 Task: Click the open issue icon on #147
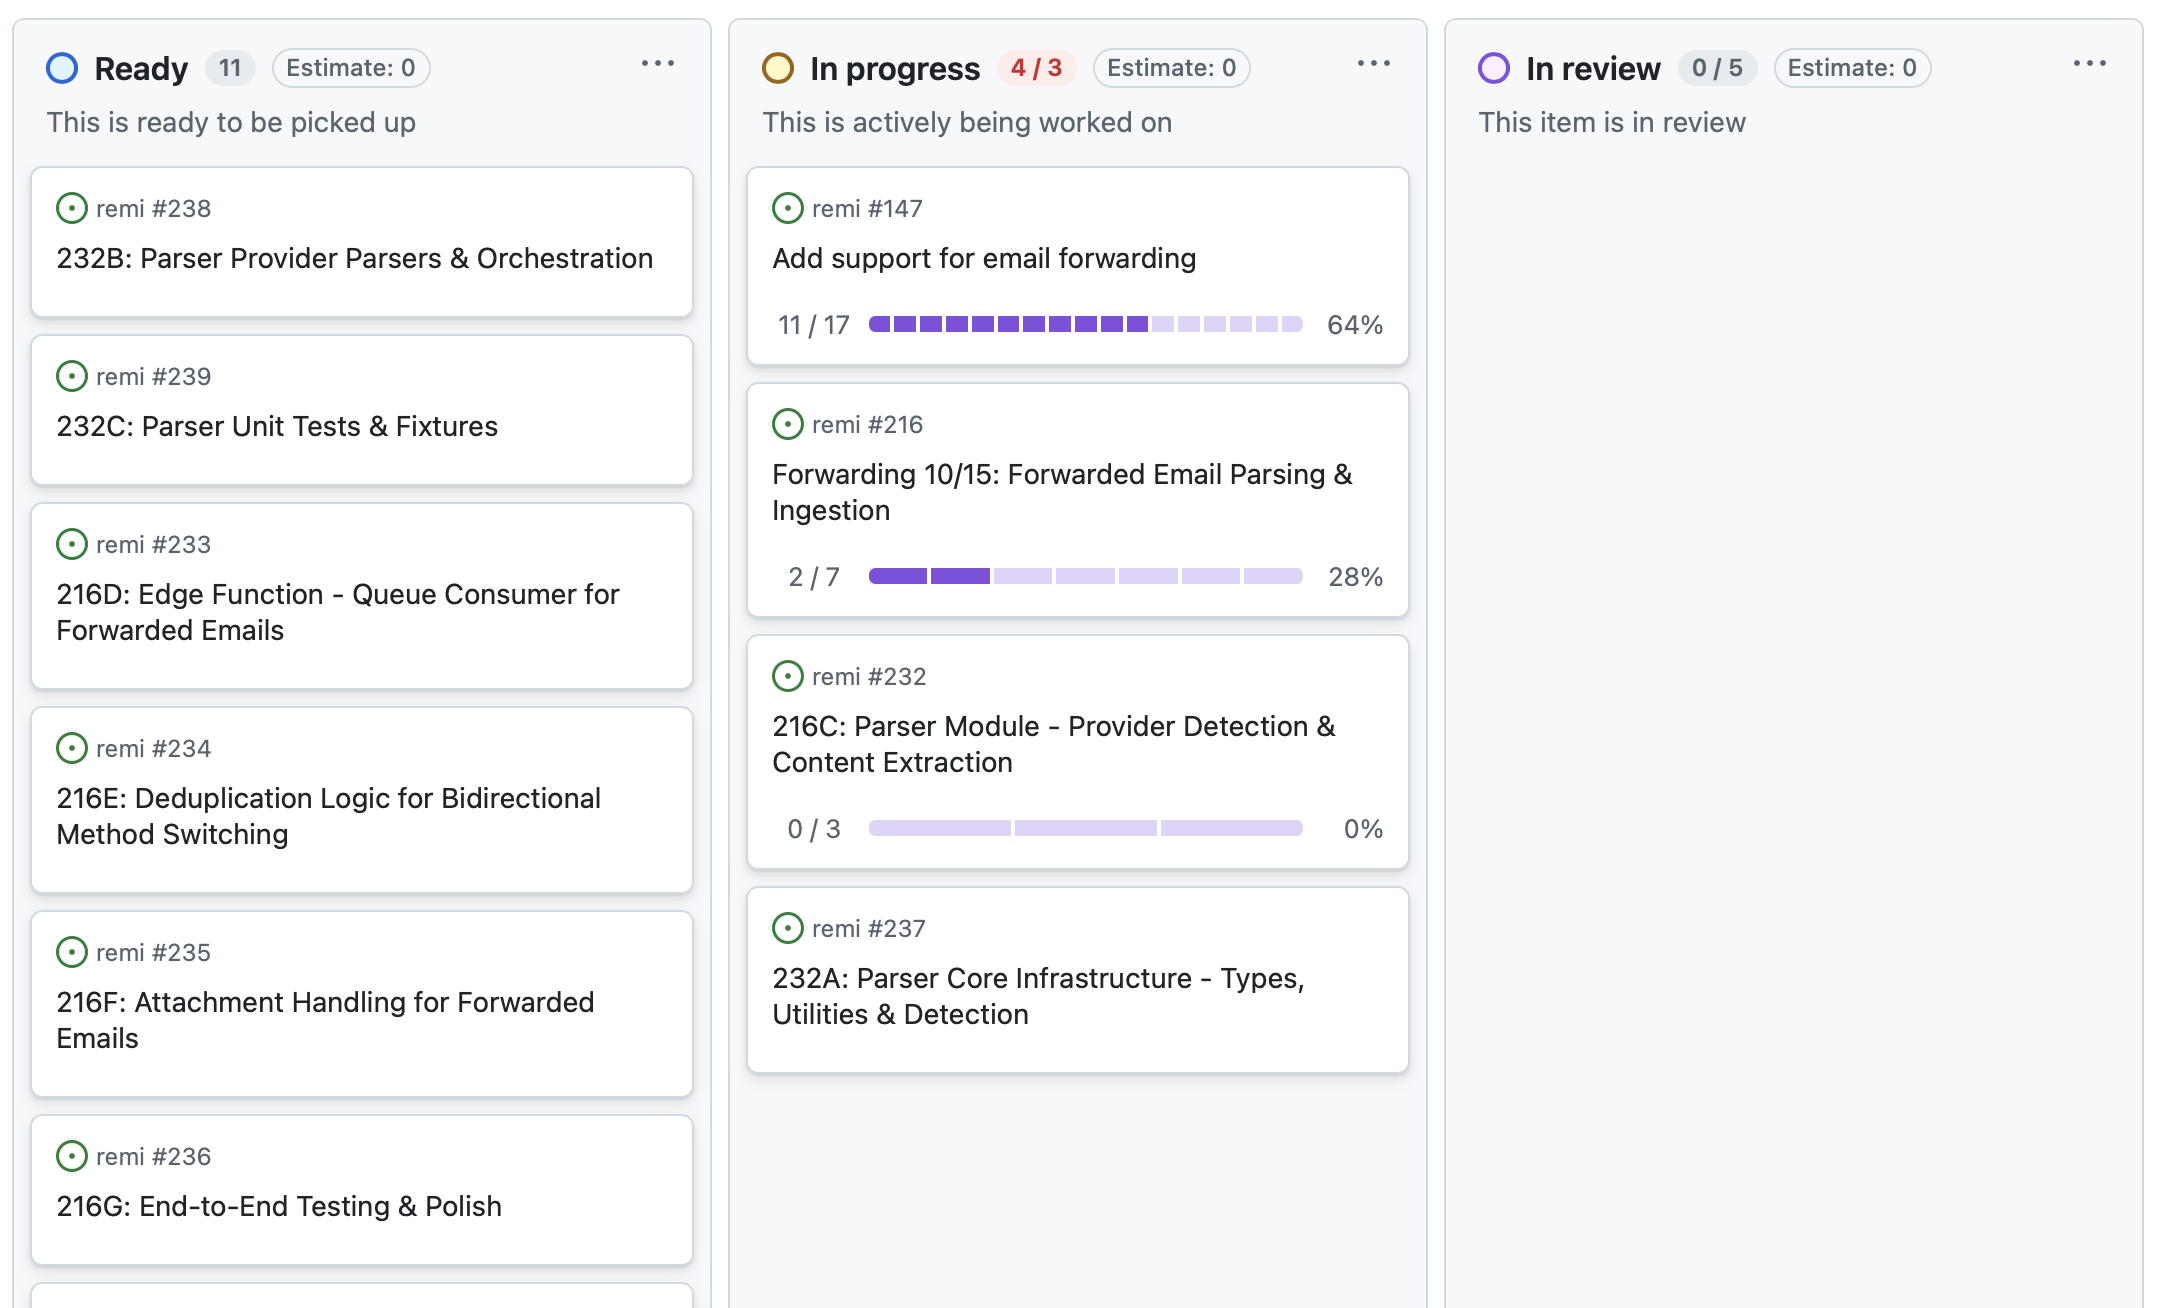tap(788, 208)
